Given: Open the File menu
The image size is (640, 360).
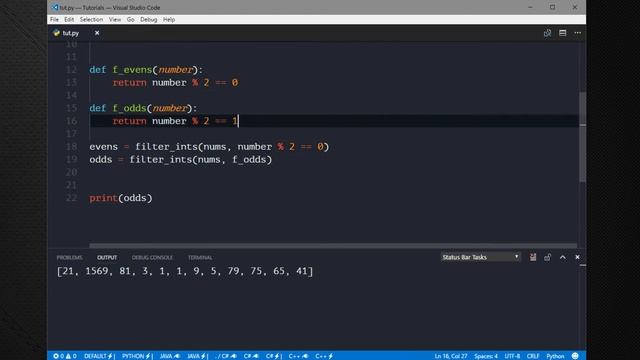Looking at the screenshot, I should tap(54, 19).
